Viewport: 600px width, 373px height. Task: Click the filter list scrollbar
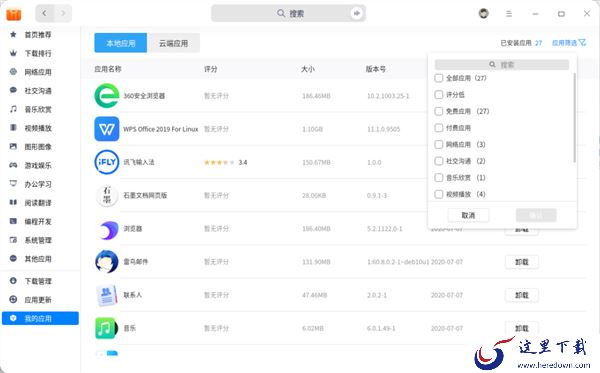574,117
